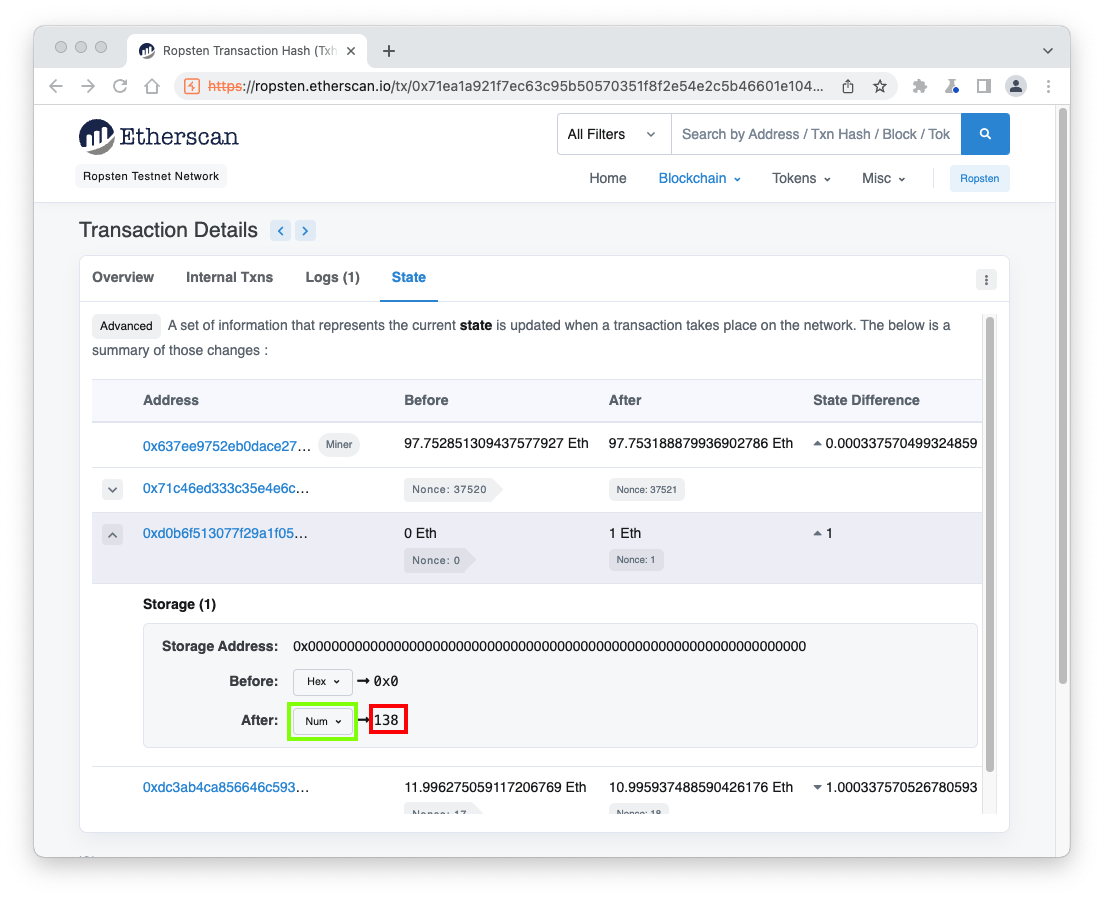Show the tab search dropdown arrow
Screen dimensions: 1104x899
pyautogui.click(x=1048, y=51)
